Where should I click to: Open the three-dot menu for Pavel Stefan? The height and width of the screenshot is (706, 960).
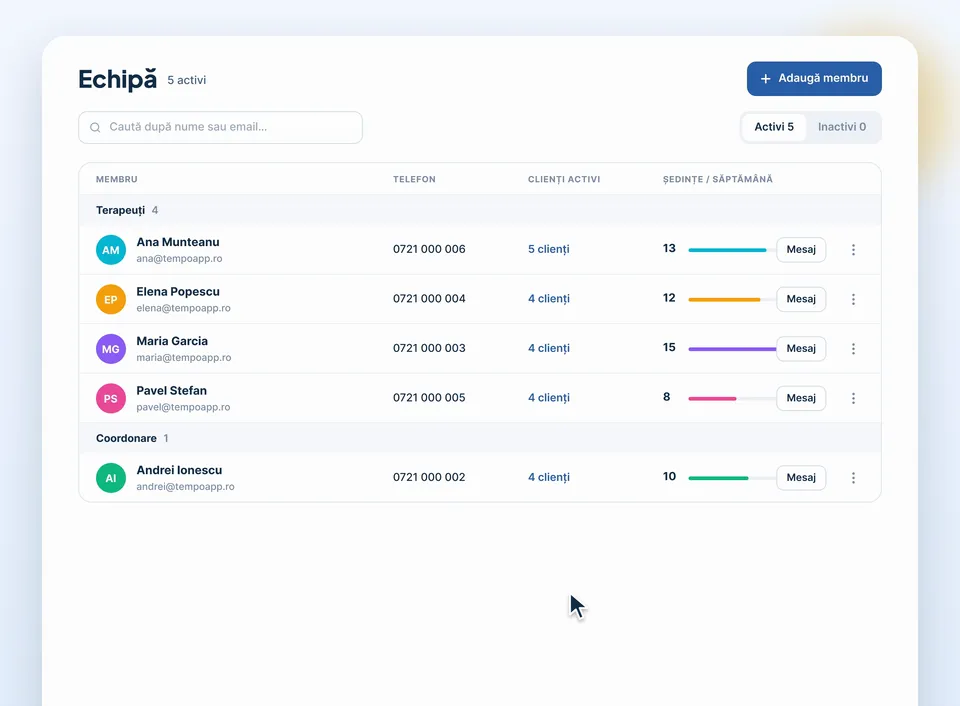pyautogui.click(x=853, y=399)
